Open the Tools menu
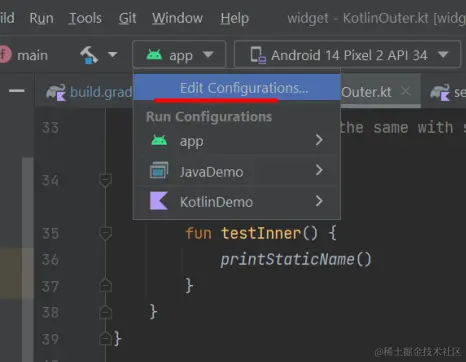Screen dimensions: 466x362 pos(85,18)
